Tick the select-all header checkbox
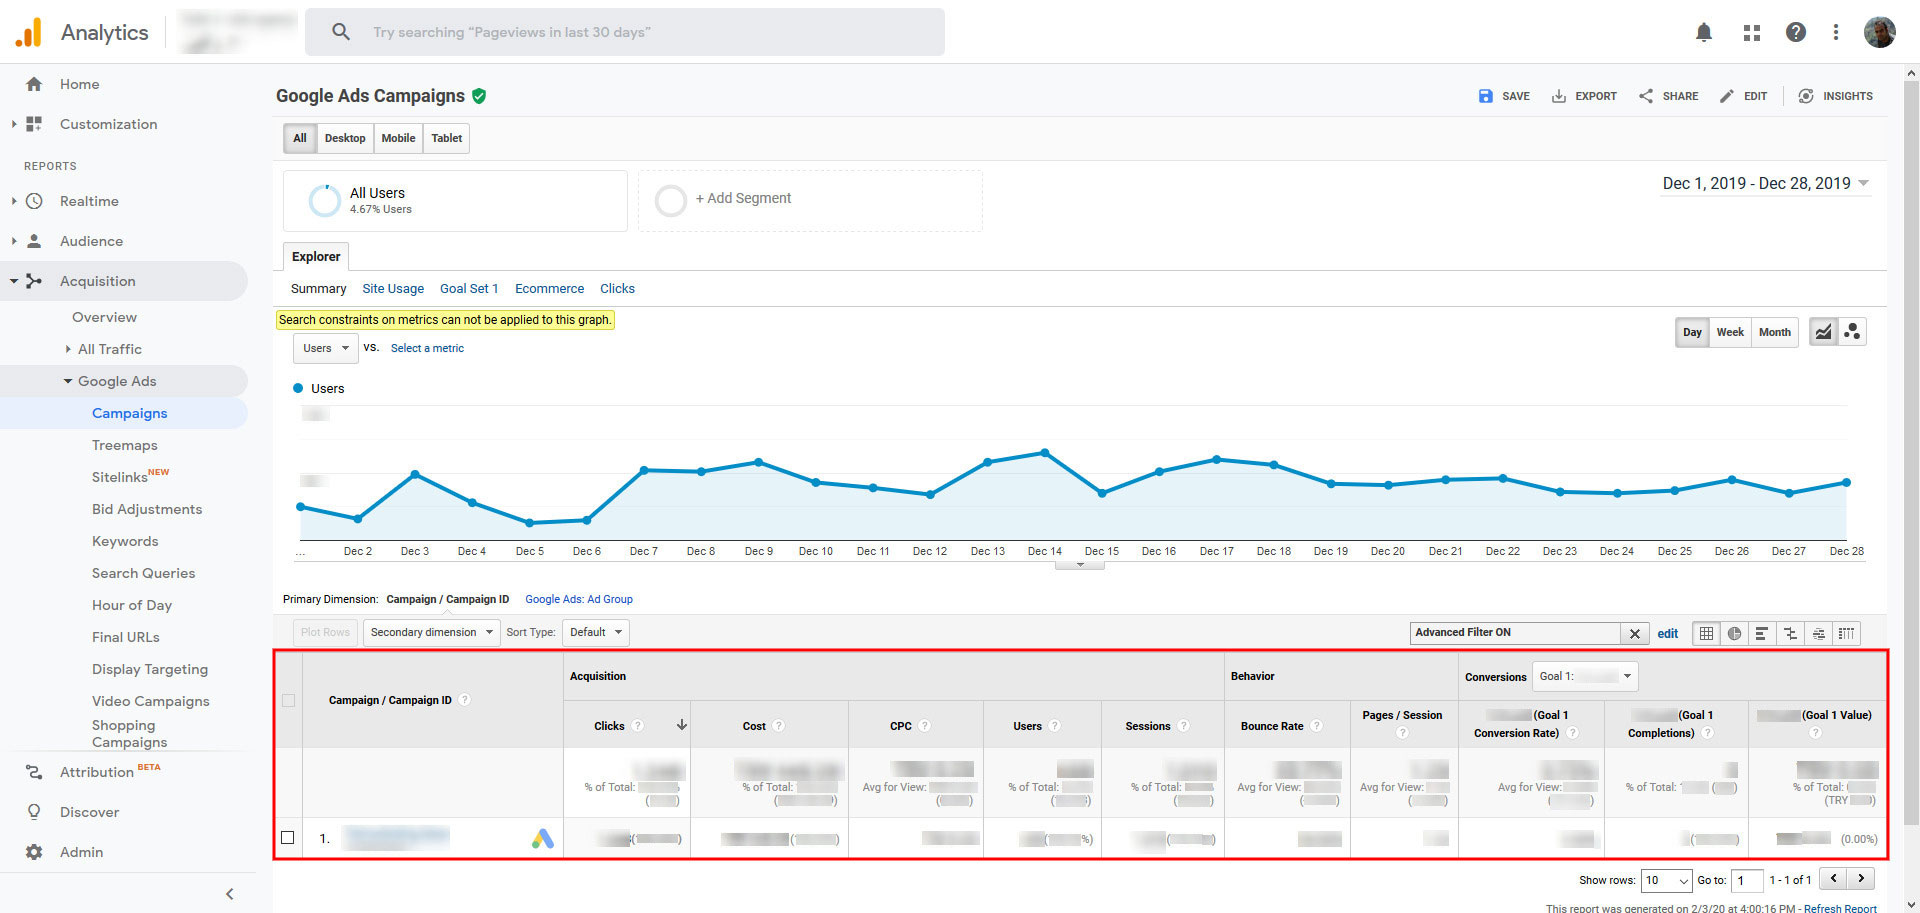 point(288,700)
